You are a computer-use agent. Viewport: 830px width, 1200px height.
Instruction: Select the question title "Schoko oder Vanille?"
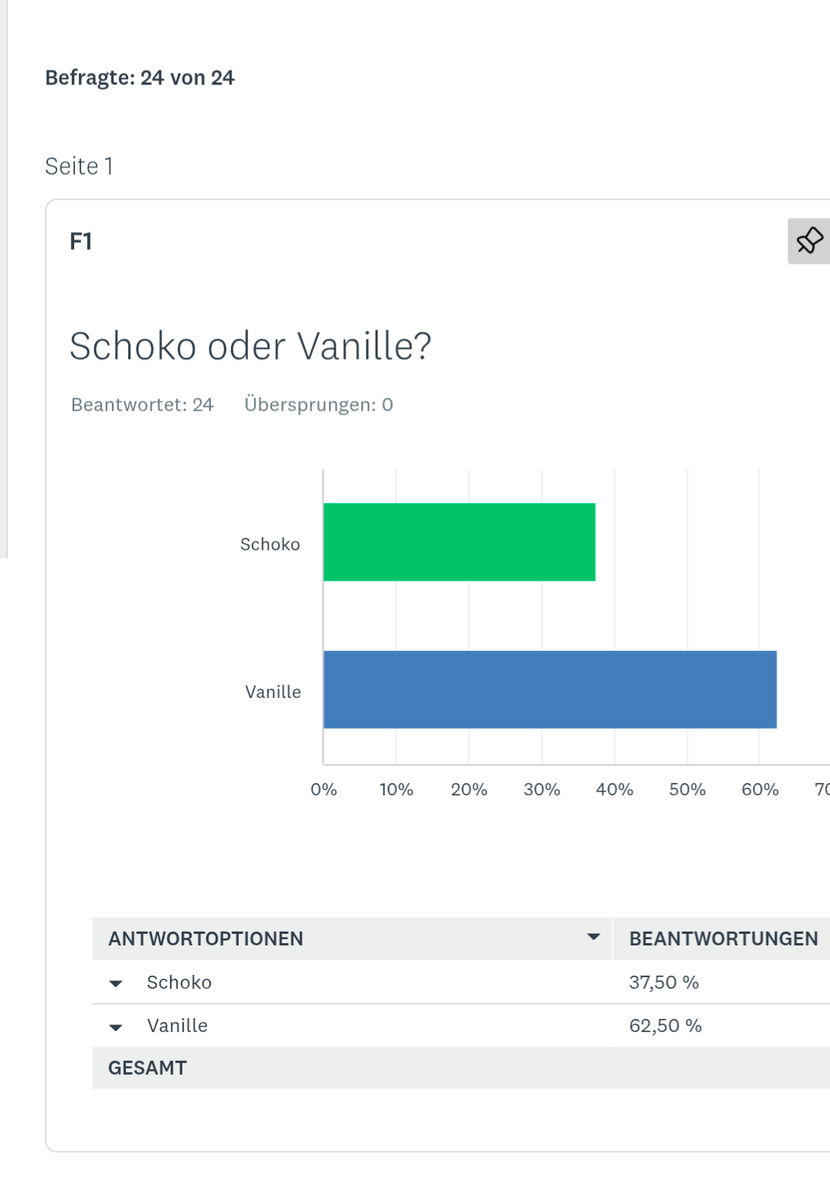[x=250, y=347]
